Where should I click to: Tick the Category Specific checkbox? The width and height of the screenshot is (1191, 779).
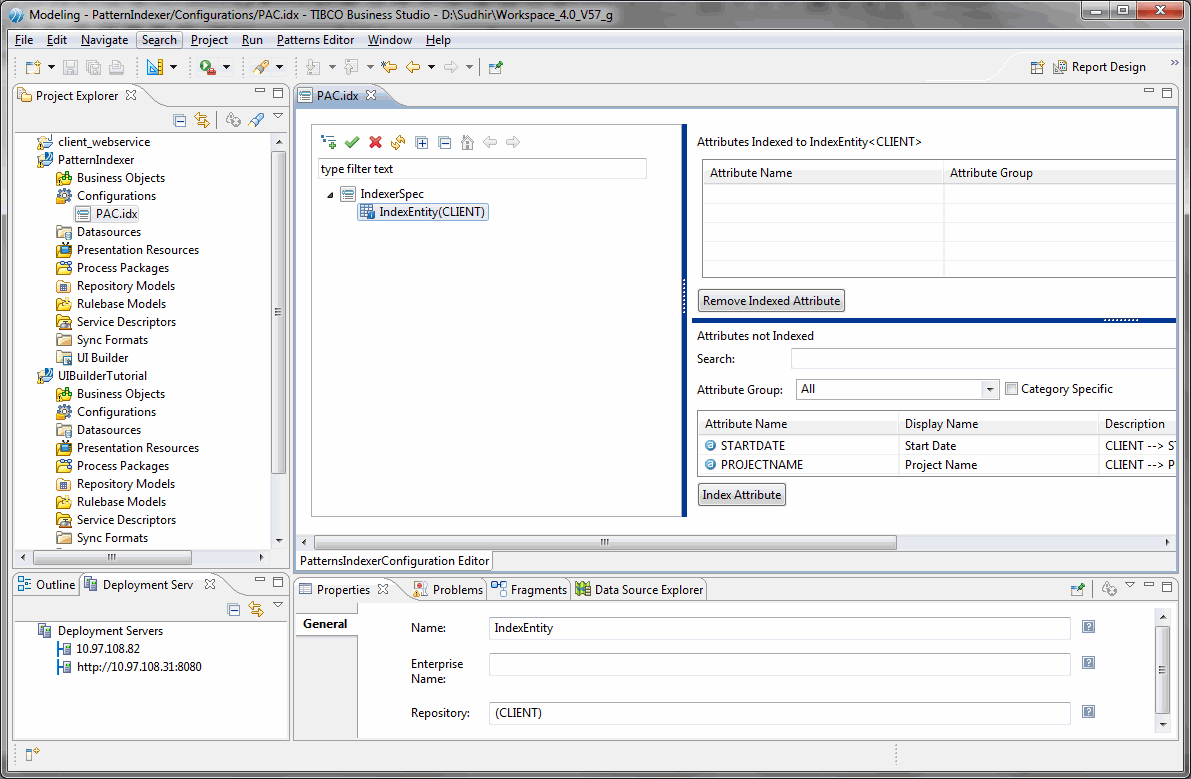[1011, 389]
